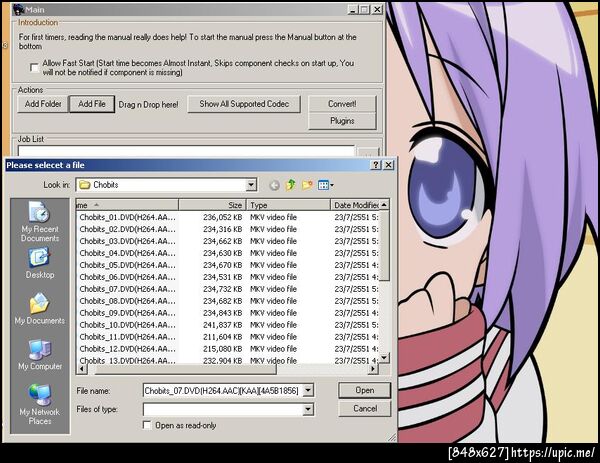Click size value 211,604 KB
600x463 pixels.
(222, 337)
